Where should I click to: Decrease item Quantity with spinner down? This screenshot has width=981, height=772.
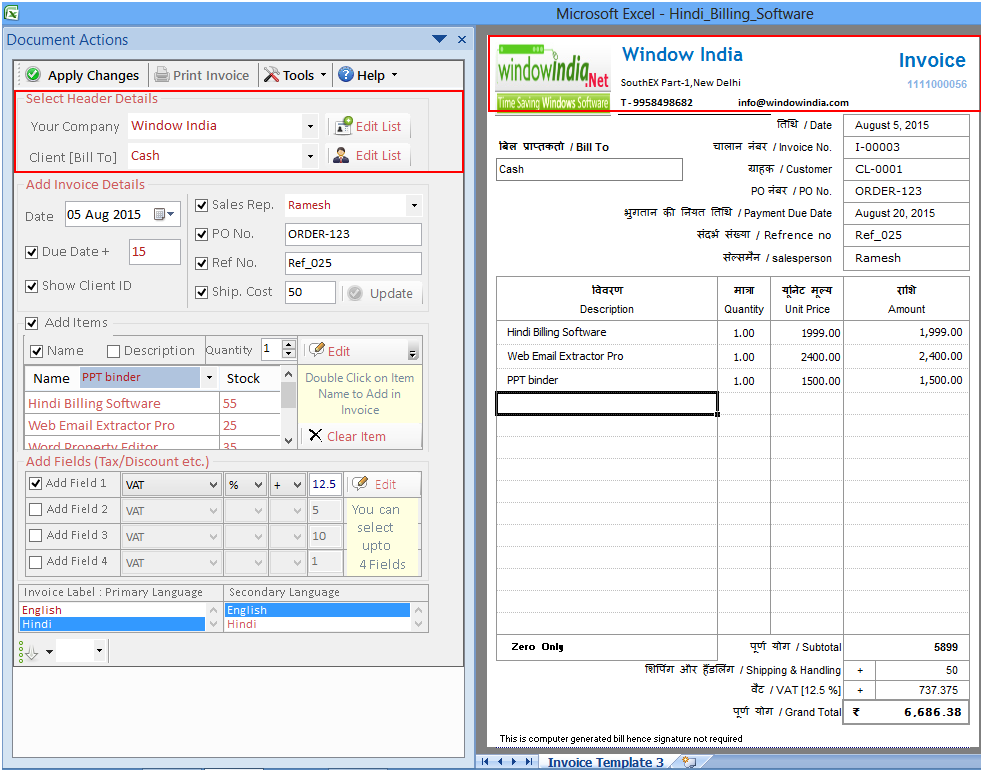[x=288, y=353]
